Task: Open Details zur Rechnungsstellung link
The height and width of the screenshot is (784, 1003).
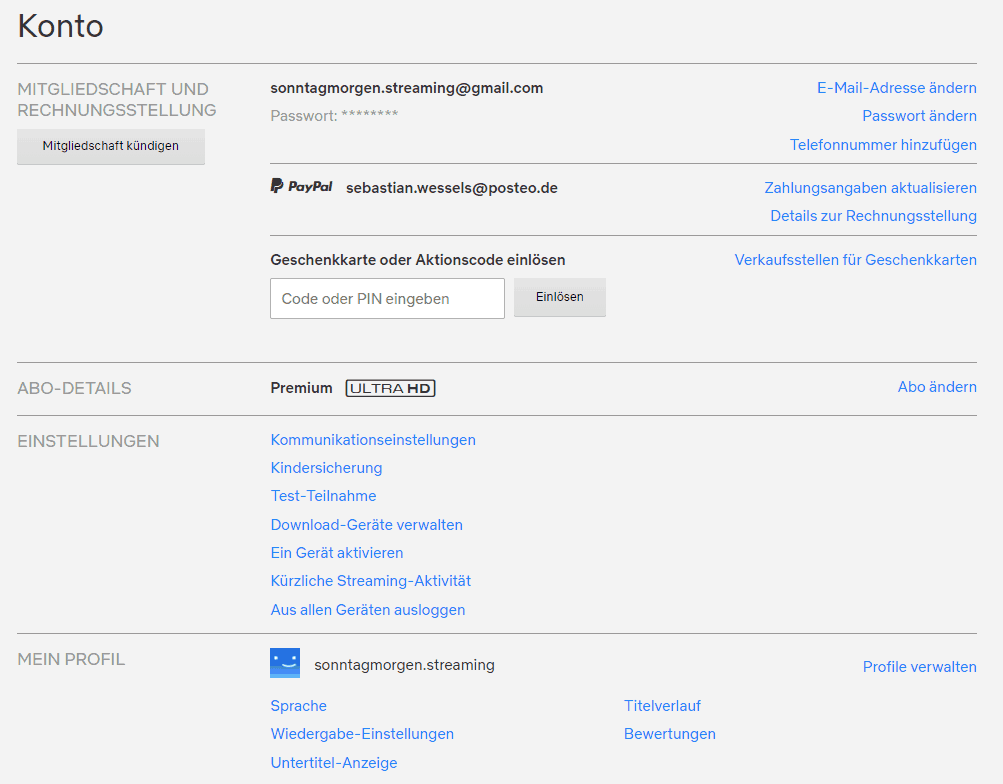Action: pos(873,216)
